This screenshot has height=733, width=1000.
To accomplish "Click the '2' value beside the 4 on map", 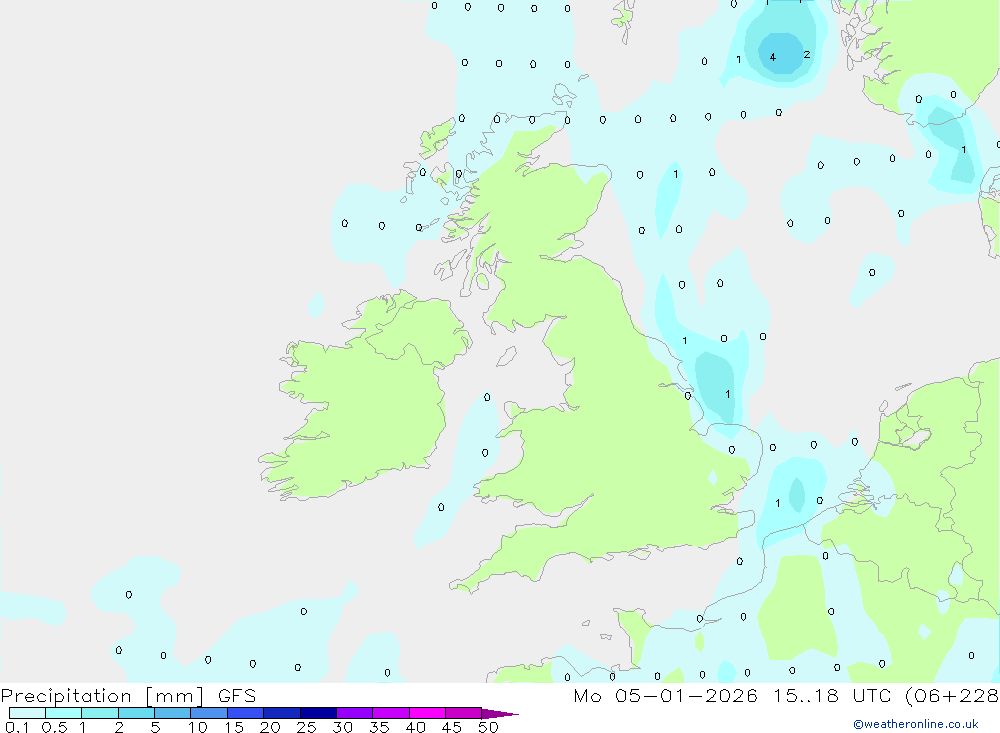I will pos(807,55).
